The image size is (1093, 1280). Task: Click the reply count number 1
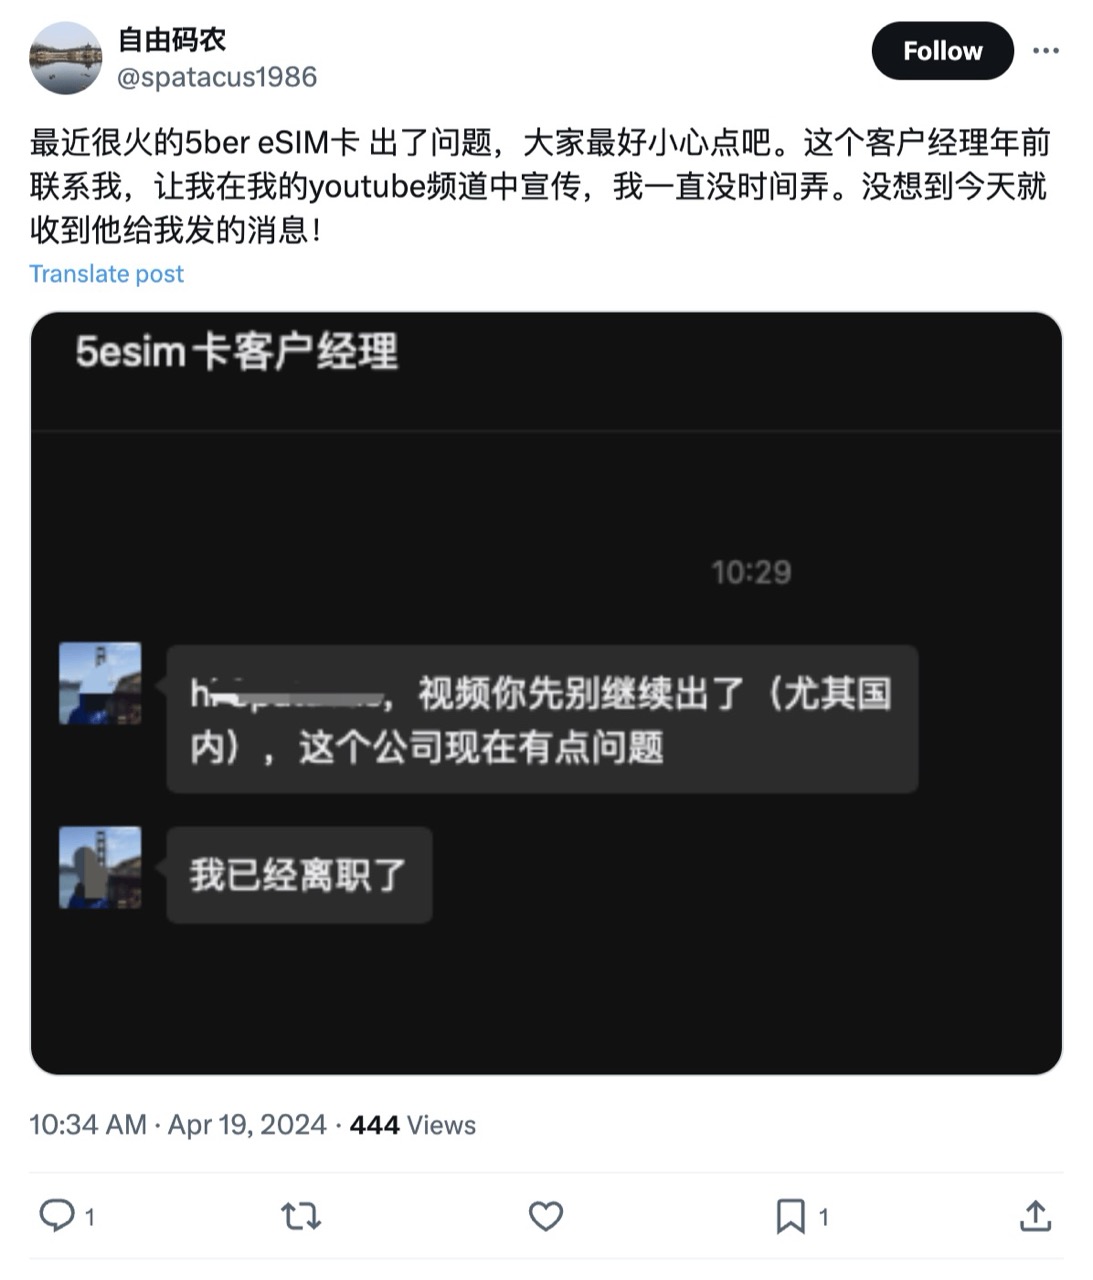[90, 1217]
